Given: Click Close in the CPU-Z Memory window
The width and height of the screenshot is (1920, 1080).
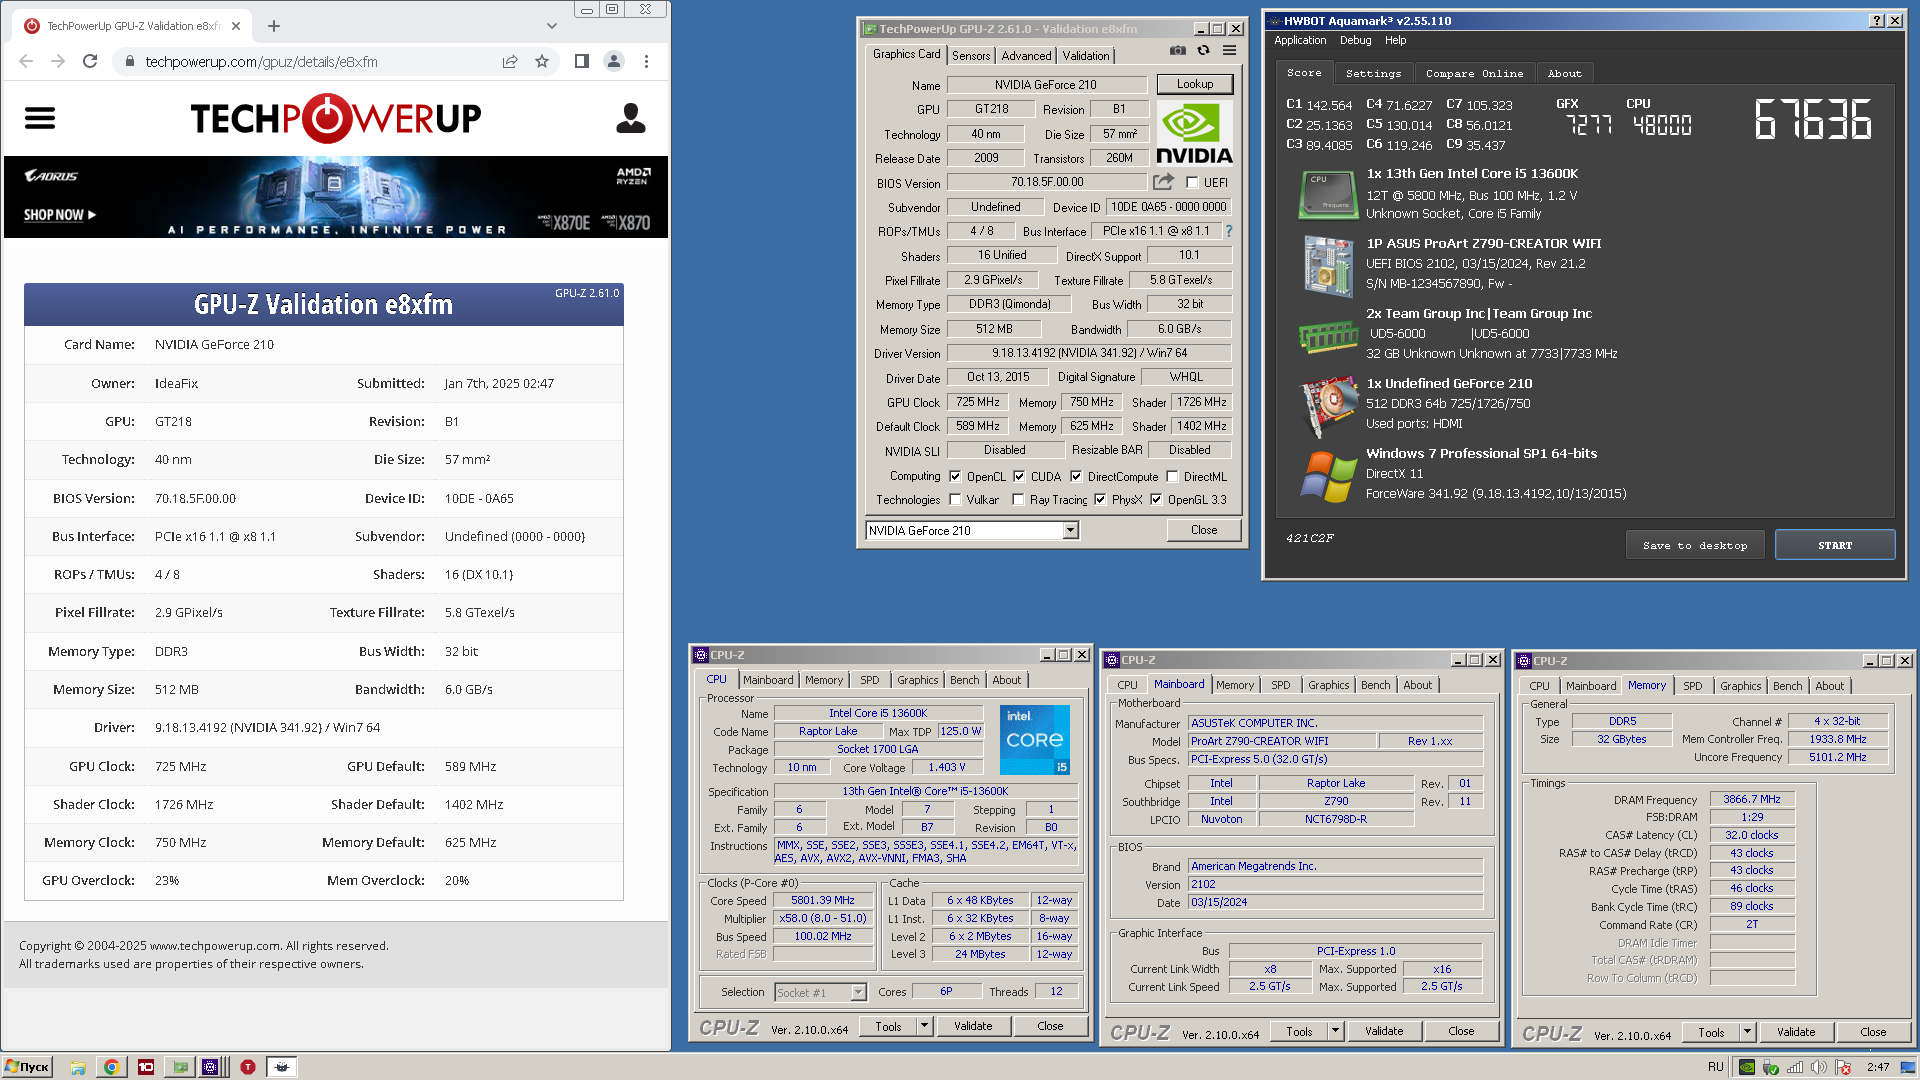Looking at the screenshot, I should coord(1873,1032).
